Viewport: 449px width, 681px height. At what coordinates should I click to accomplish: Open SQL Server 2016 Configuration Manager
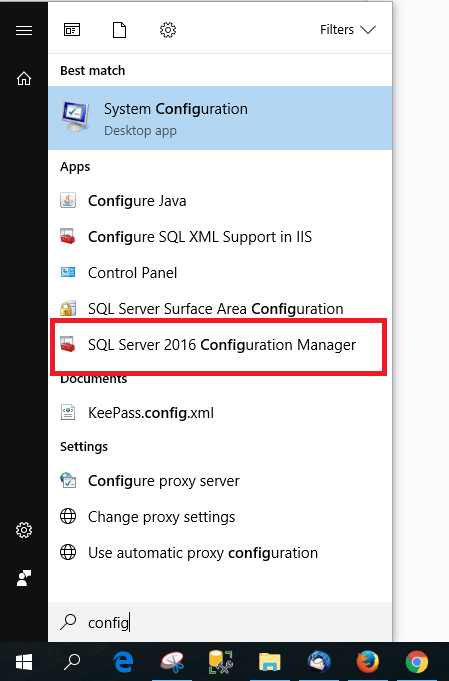click(220, 345)
